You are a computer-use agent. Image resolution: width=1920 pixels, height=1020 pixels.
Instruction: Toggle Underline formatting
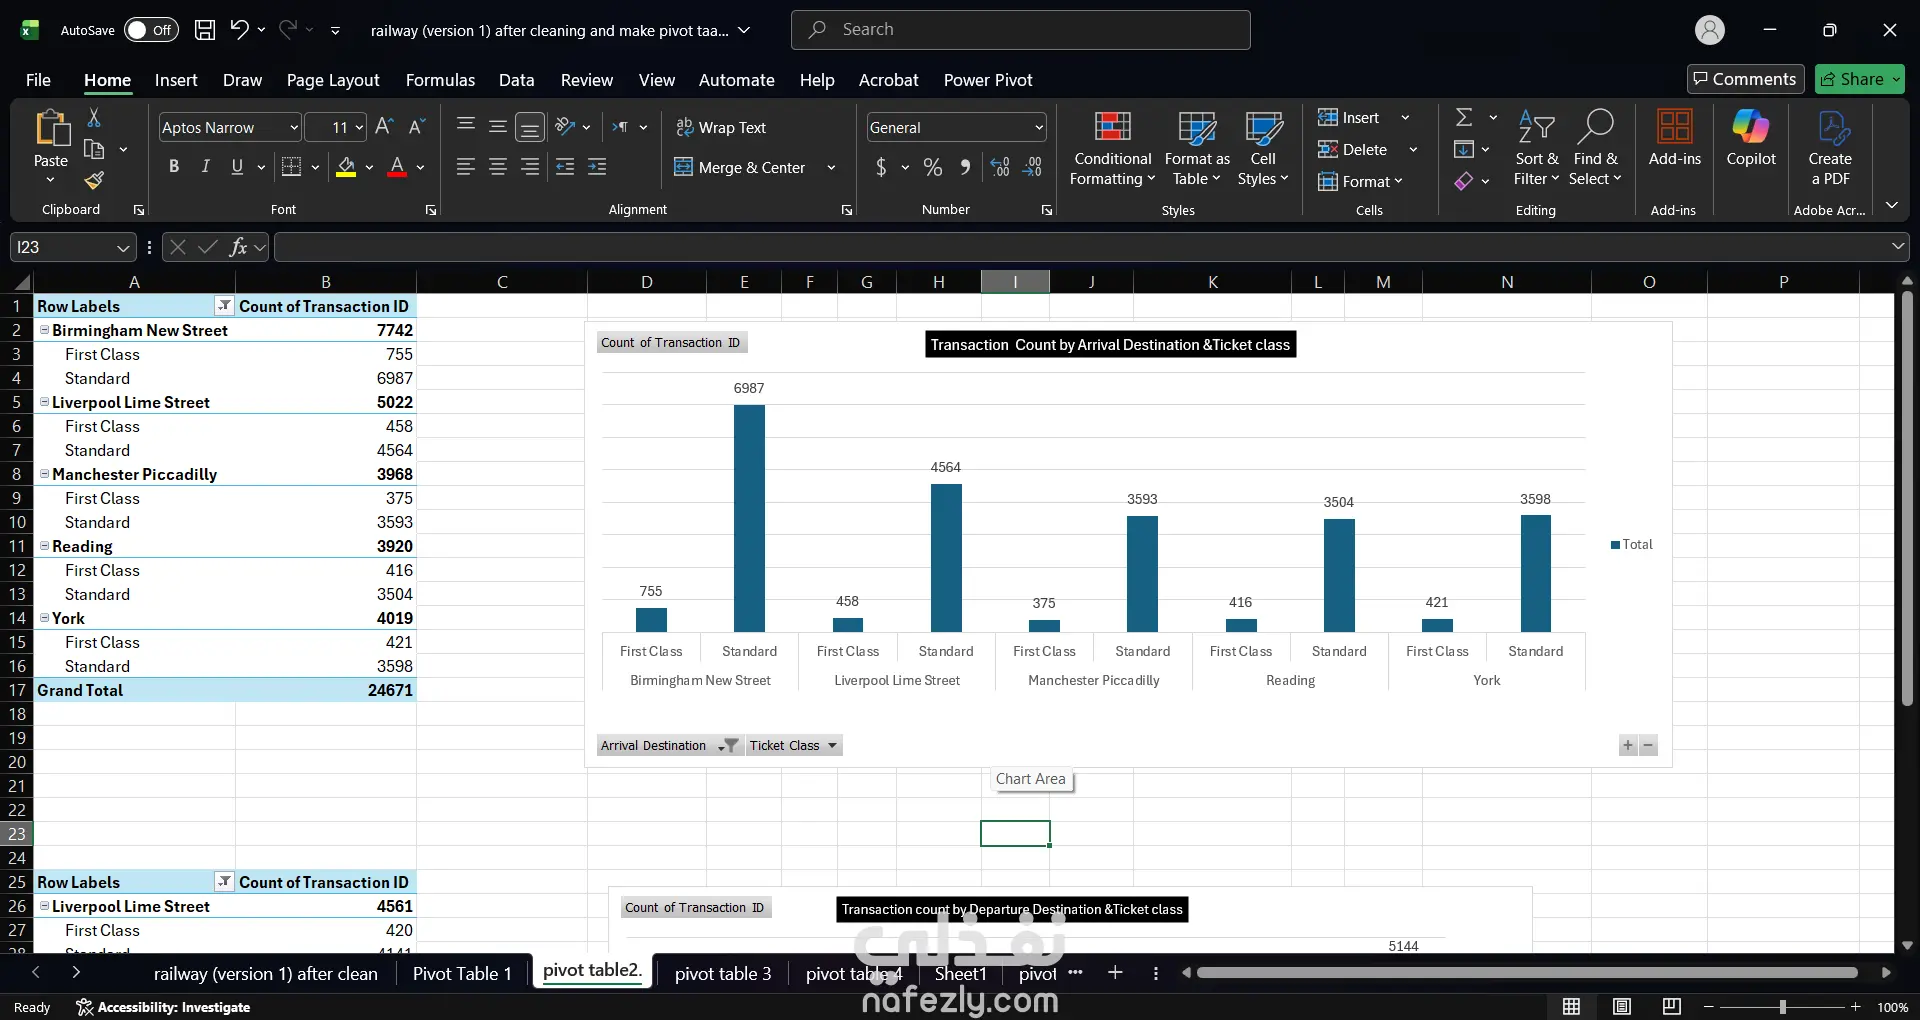coord(237,167)
